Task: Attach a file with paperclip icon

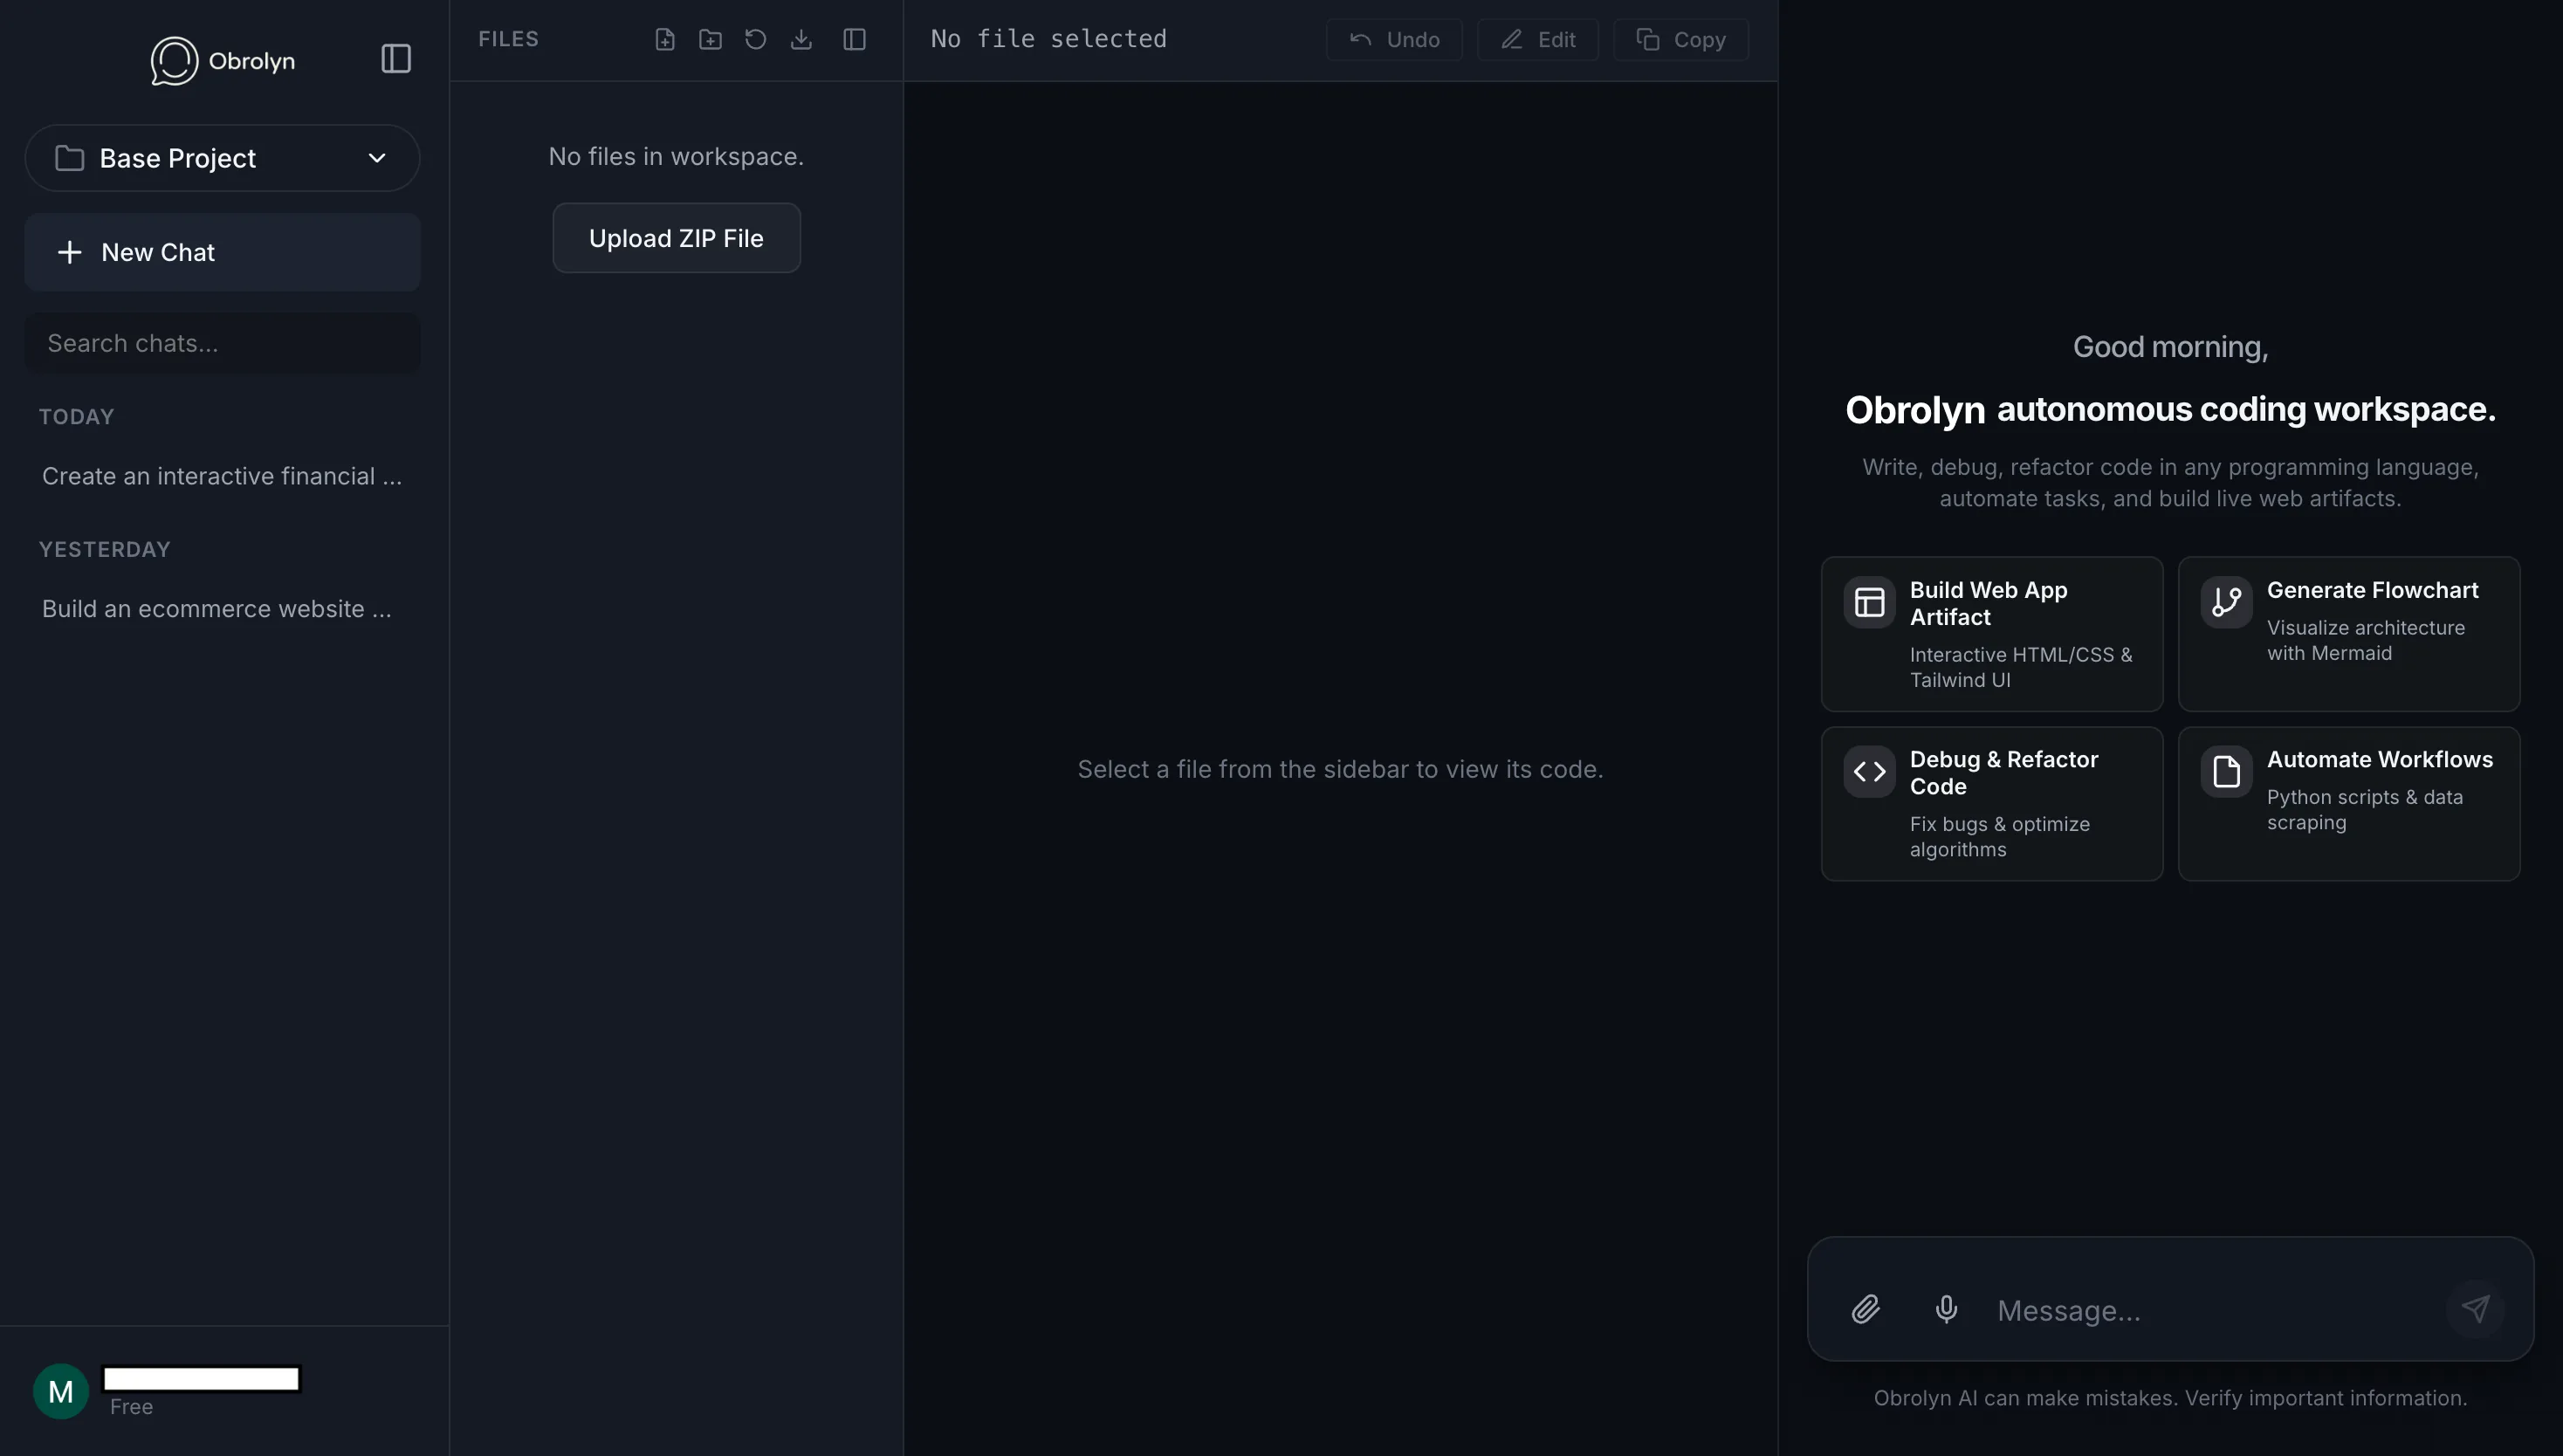Action: [1865, 1309]
